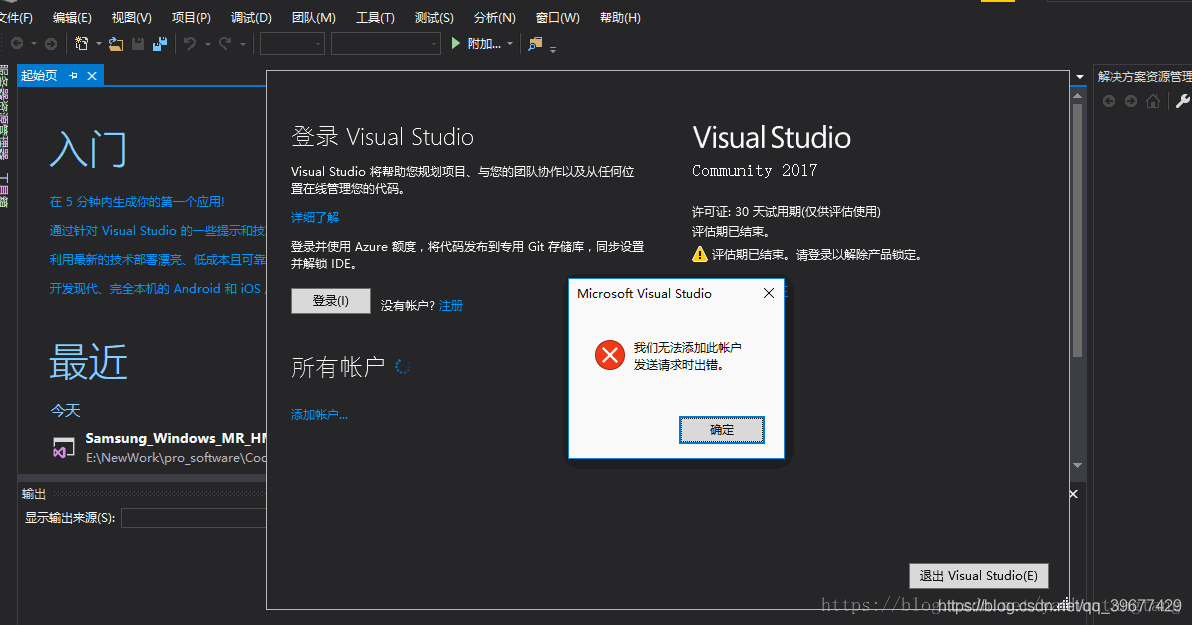Open the back navigation history dropdown

33,44
